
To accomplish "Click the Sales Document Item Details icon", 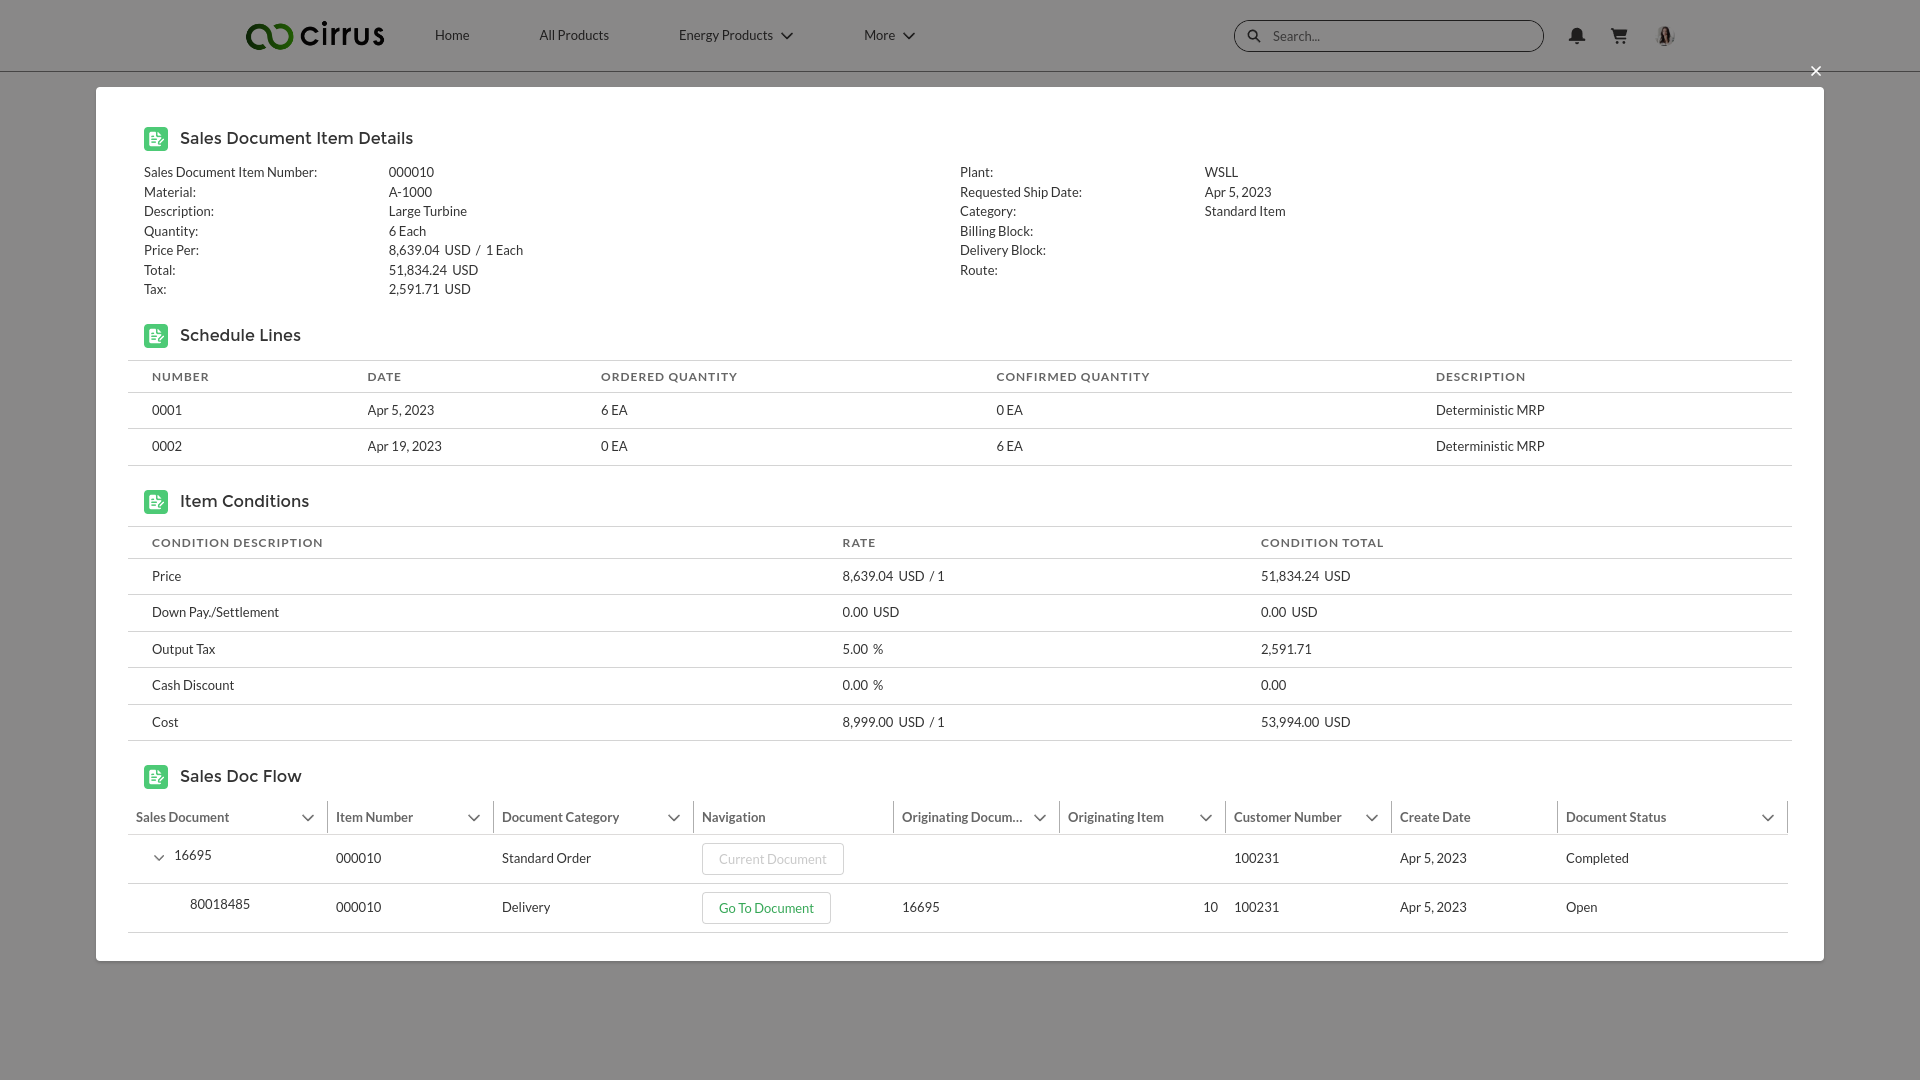I will (x=156, y=139).
